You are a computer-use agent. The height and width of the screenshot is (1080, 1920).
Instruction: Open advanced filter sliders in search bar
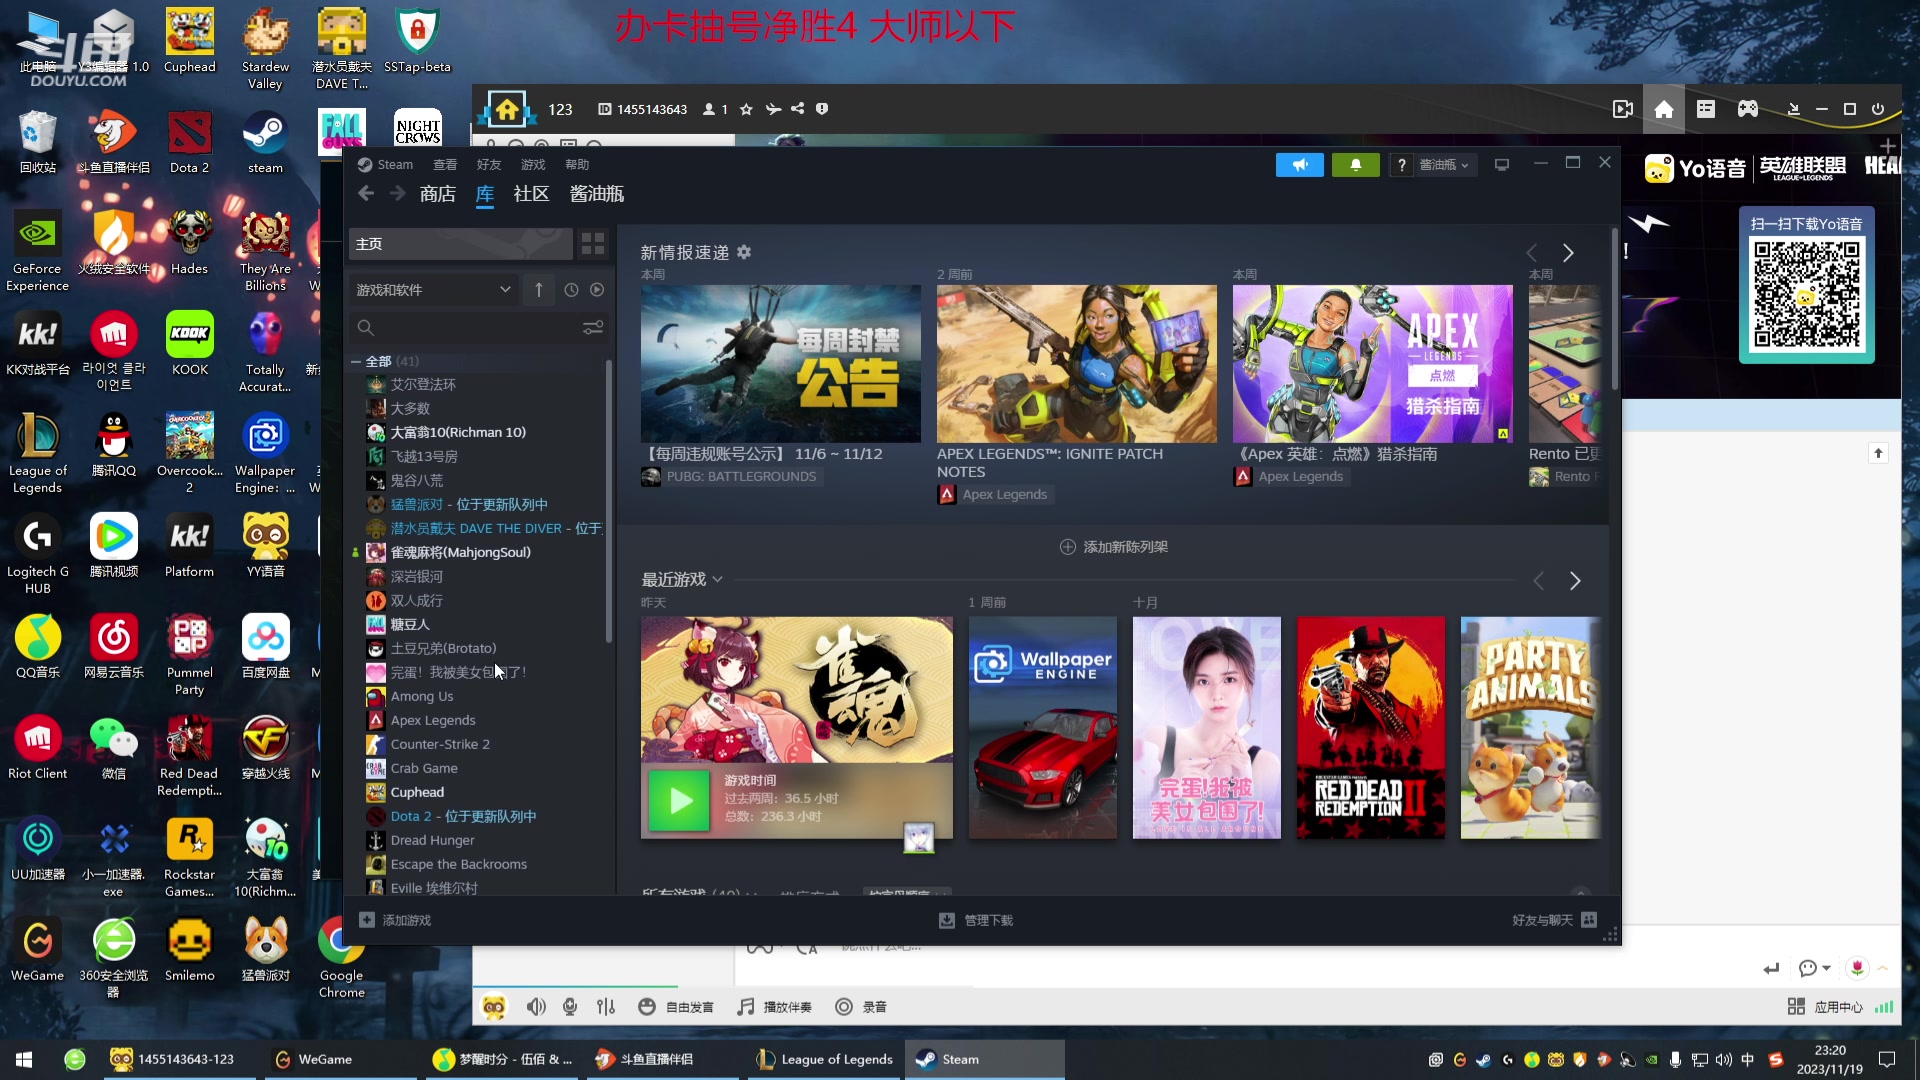click(593, 327)
